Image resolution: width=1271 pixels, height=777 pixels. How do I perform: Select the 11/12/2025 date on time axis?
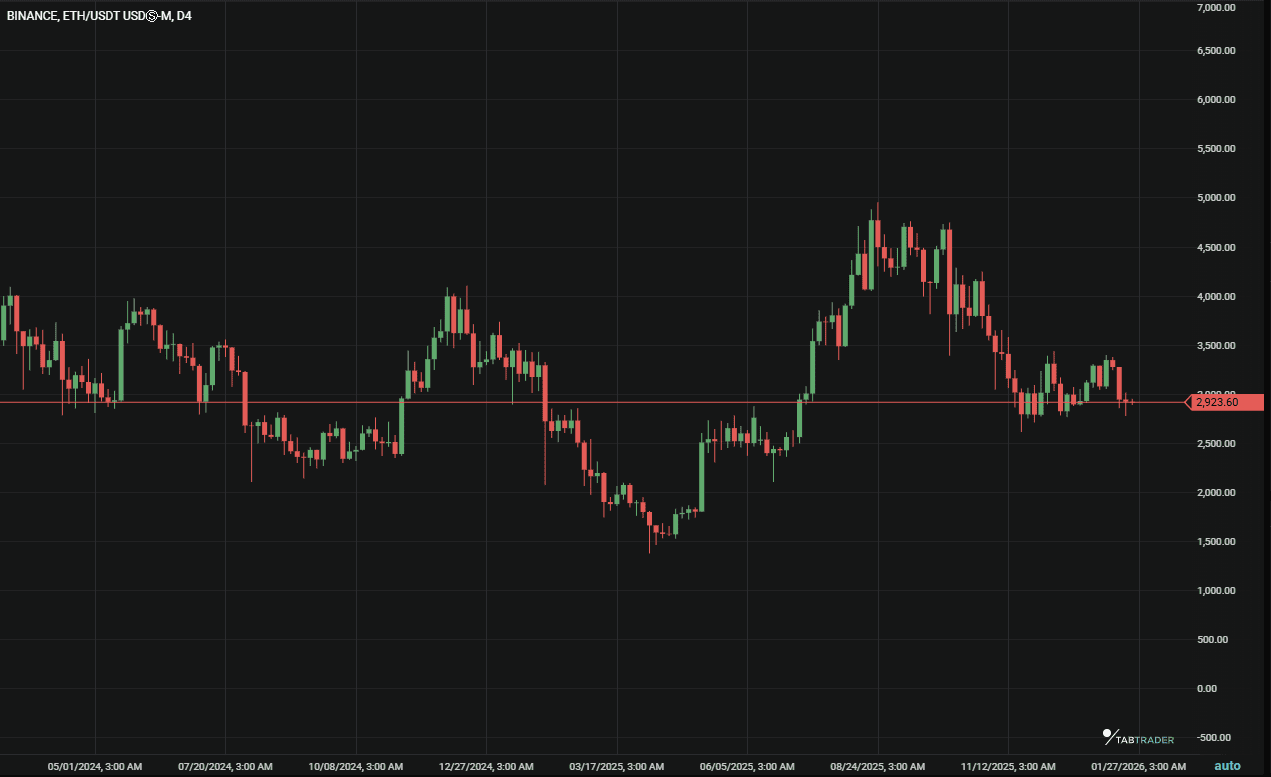1008,767
